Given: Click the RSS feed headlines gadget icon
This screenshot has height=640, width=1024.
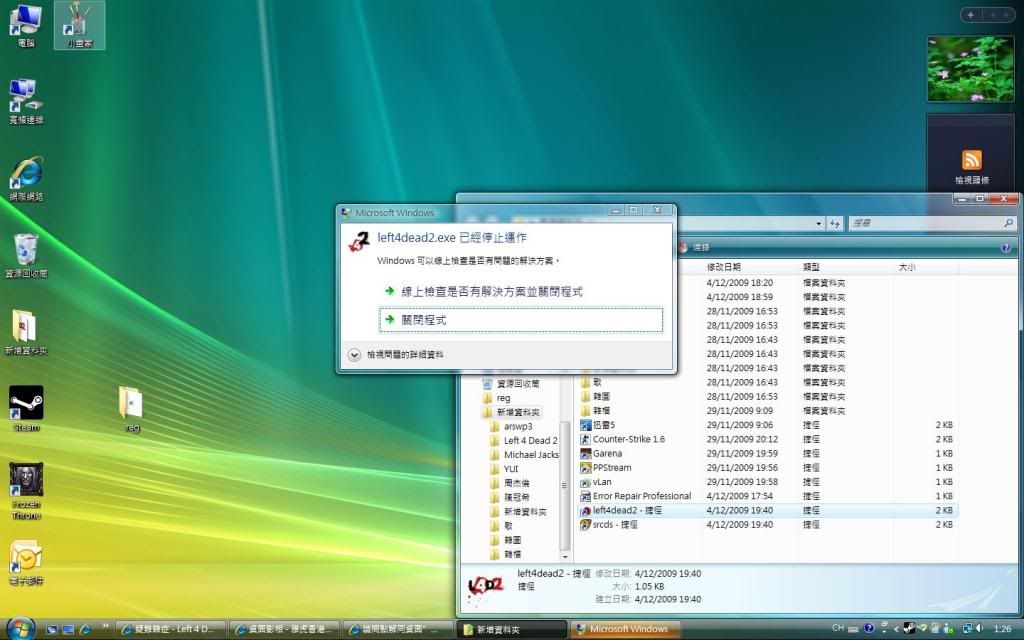Looking at the screenshot, I should coord(971,160).
